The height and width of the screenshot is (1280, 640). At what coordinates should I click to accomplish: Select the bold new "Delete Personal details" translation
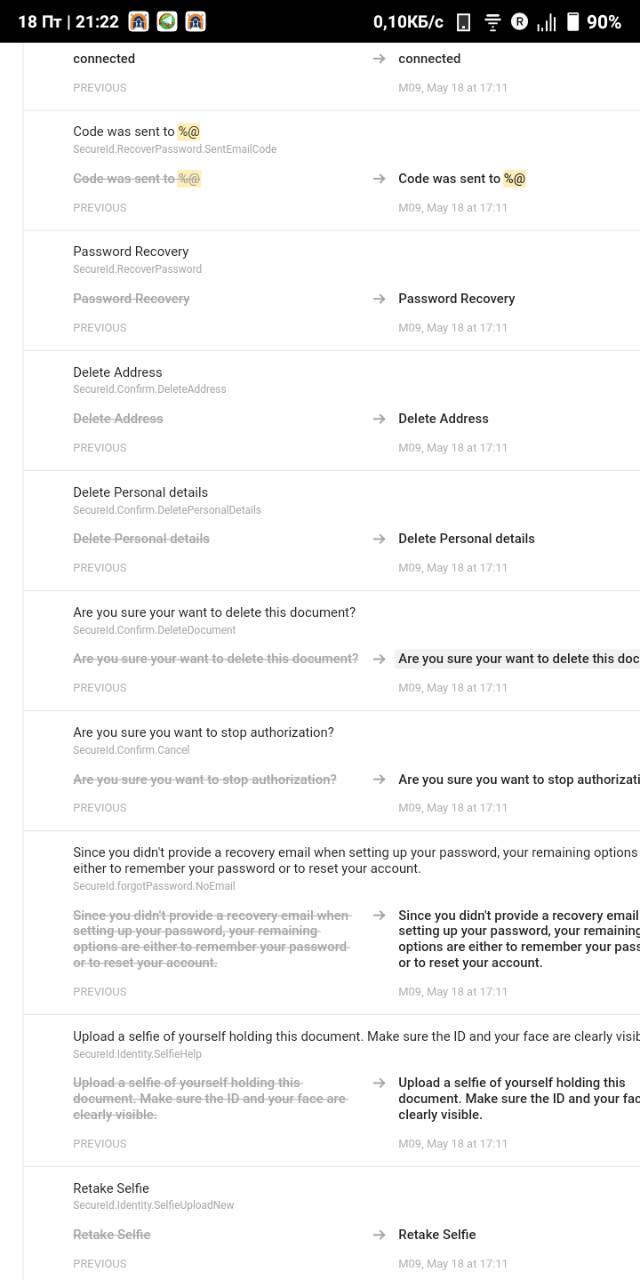[466, 538]
